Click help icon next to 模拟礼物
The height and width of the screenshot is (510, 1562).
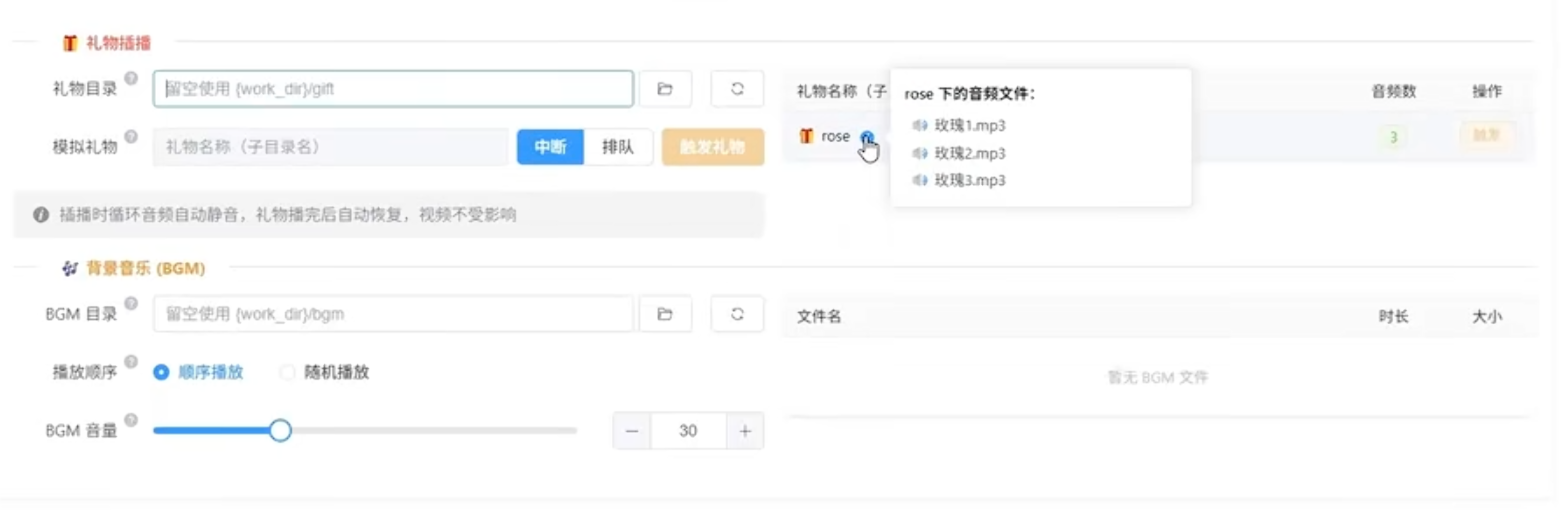(x=131, y=136)
